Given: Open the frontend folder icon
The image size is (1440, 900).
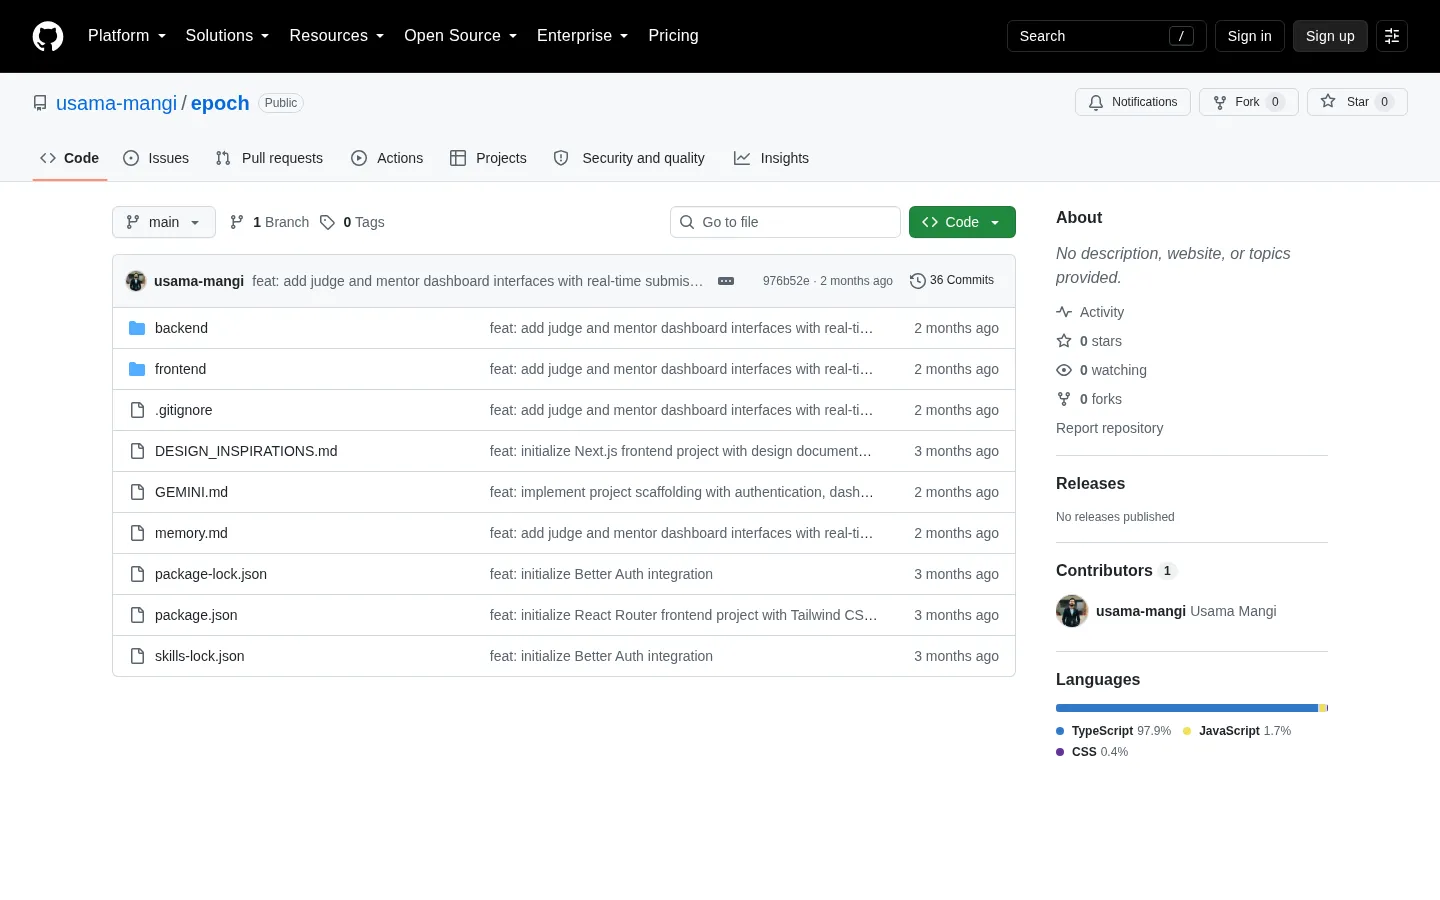Looking at the screenshot, I should (137, 369).
